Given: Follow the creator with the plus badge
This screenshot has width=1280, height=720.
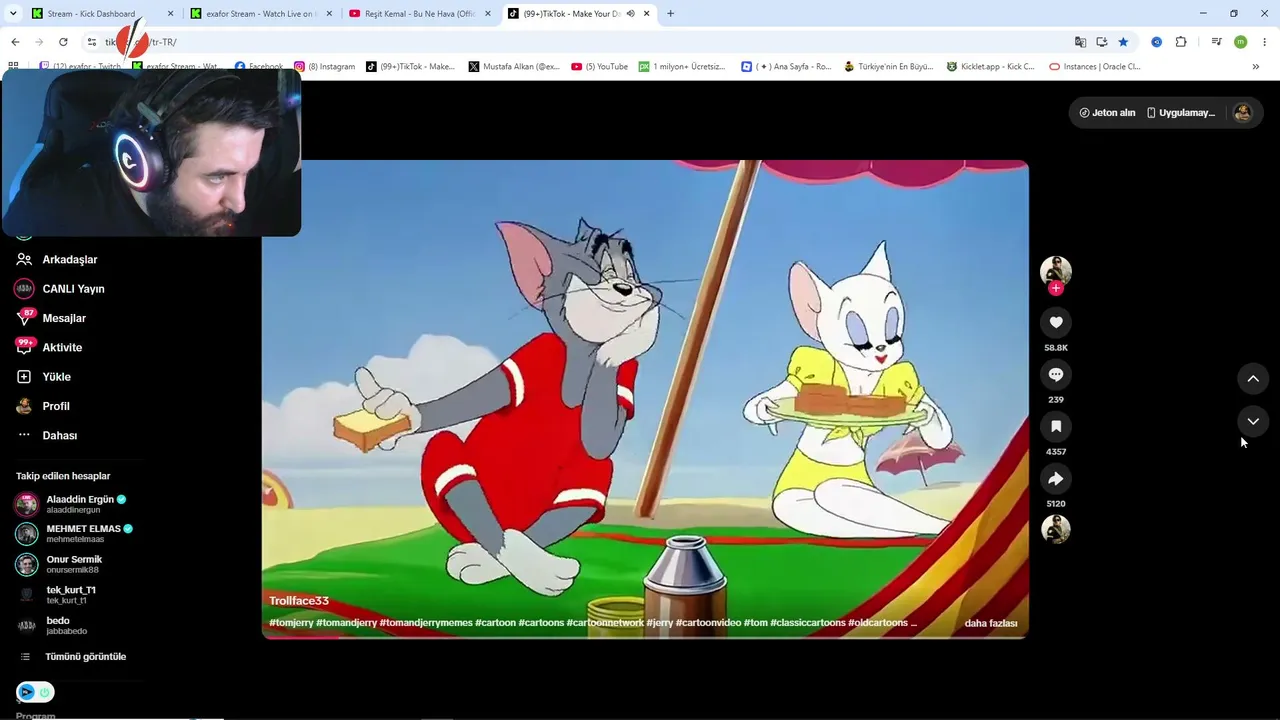Looking at the screenshot, I should point(1055,288).
